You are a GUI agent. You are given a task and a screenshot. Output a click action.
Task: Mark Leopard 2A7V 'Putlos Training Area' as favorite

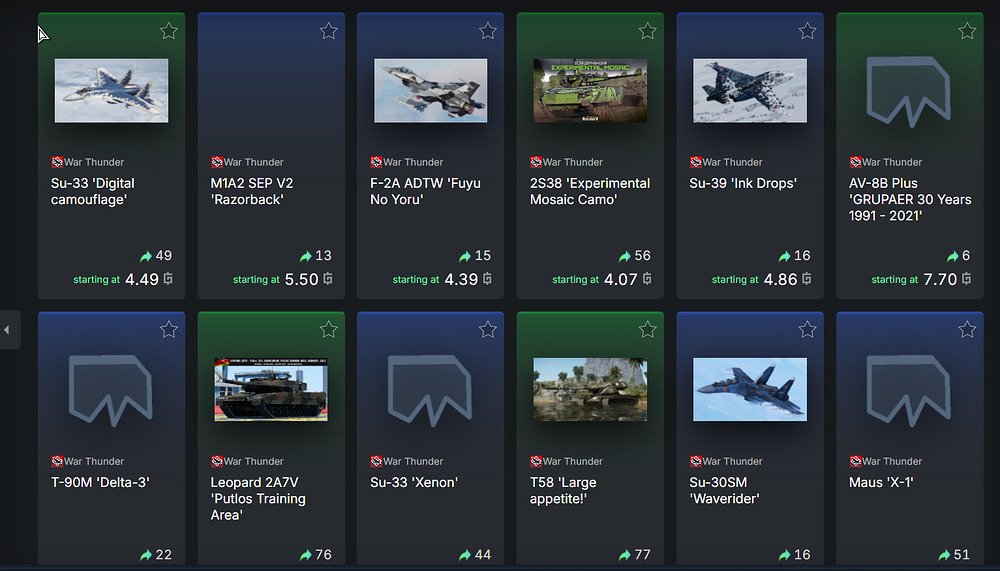pyautogui.click(x=328, y=329)
